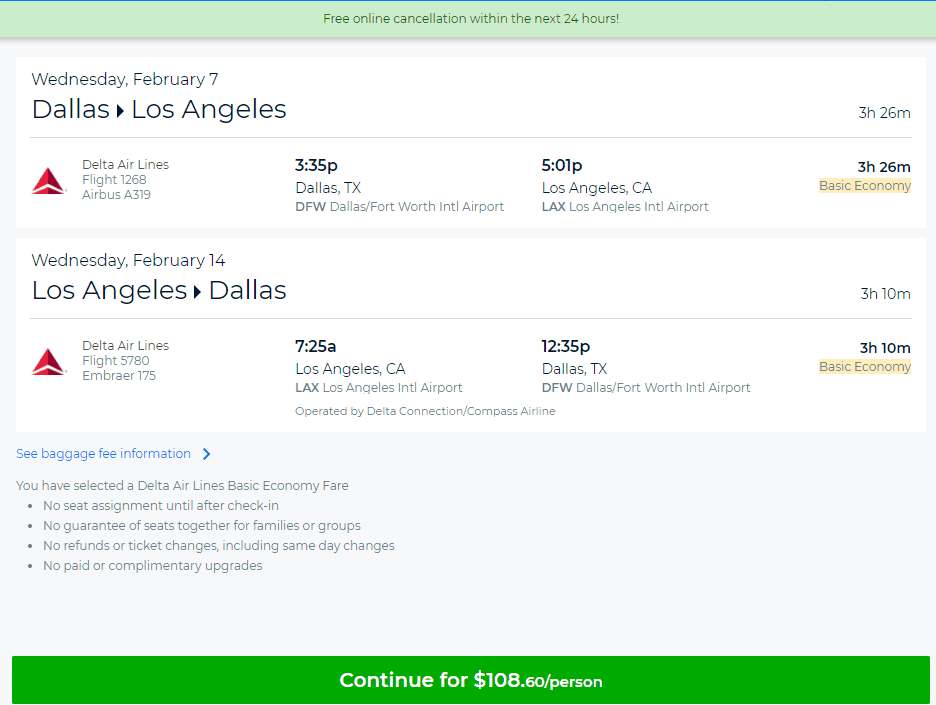Select LAX Los Angeles Intl Airport arrival text

point(625,207)
